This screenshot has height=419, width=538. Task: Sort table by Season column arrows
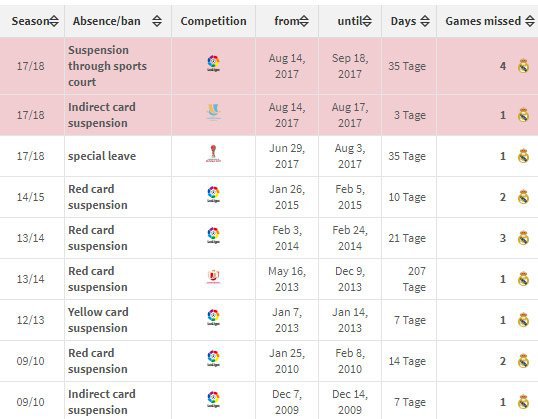[54, 21]
